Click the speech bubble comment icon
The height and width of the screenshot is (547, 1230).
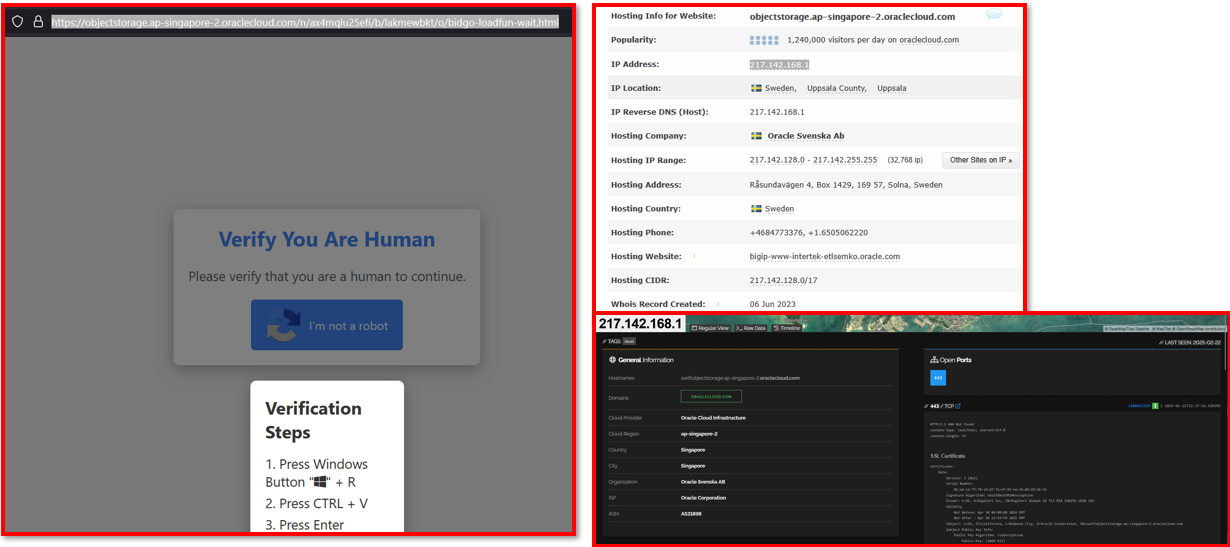(994, 15)
